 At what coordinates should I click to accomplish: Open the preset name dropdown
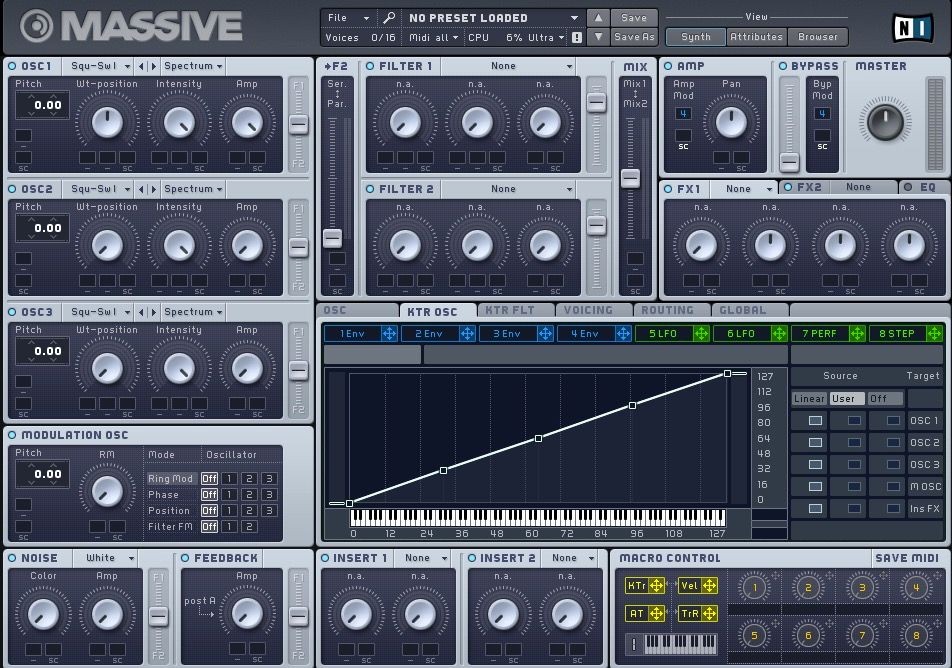click(x=493, y=18)
